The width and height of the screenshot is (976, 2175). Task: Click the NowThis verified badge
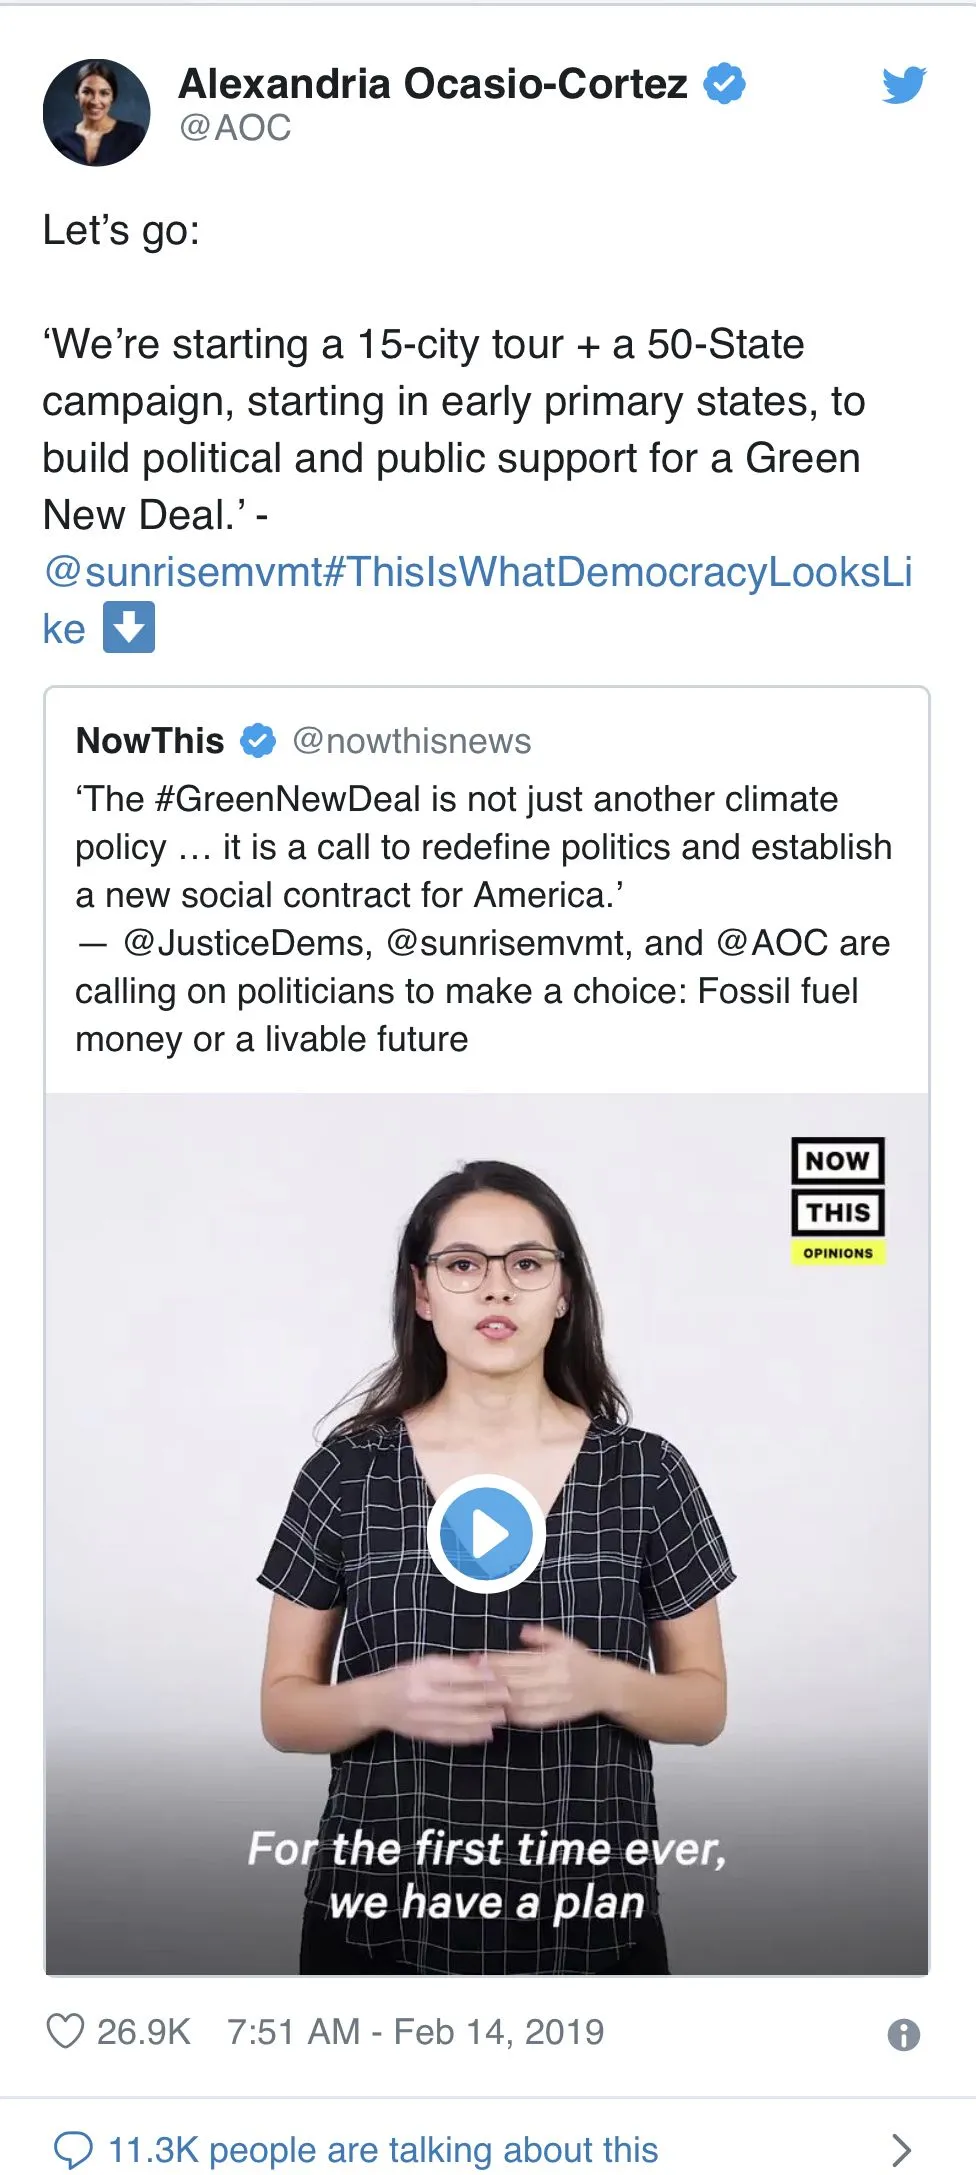(x=258, y=741)
